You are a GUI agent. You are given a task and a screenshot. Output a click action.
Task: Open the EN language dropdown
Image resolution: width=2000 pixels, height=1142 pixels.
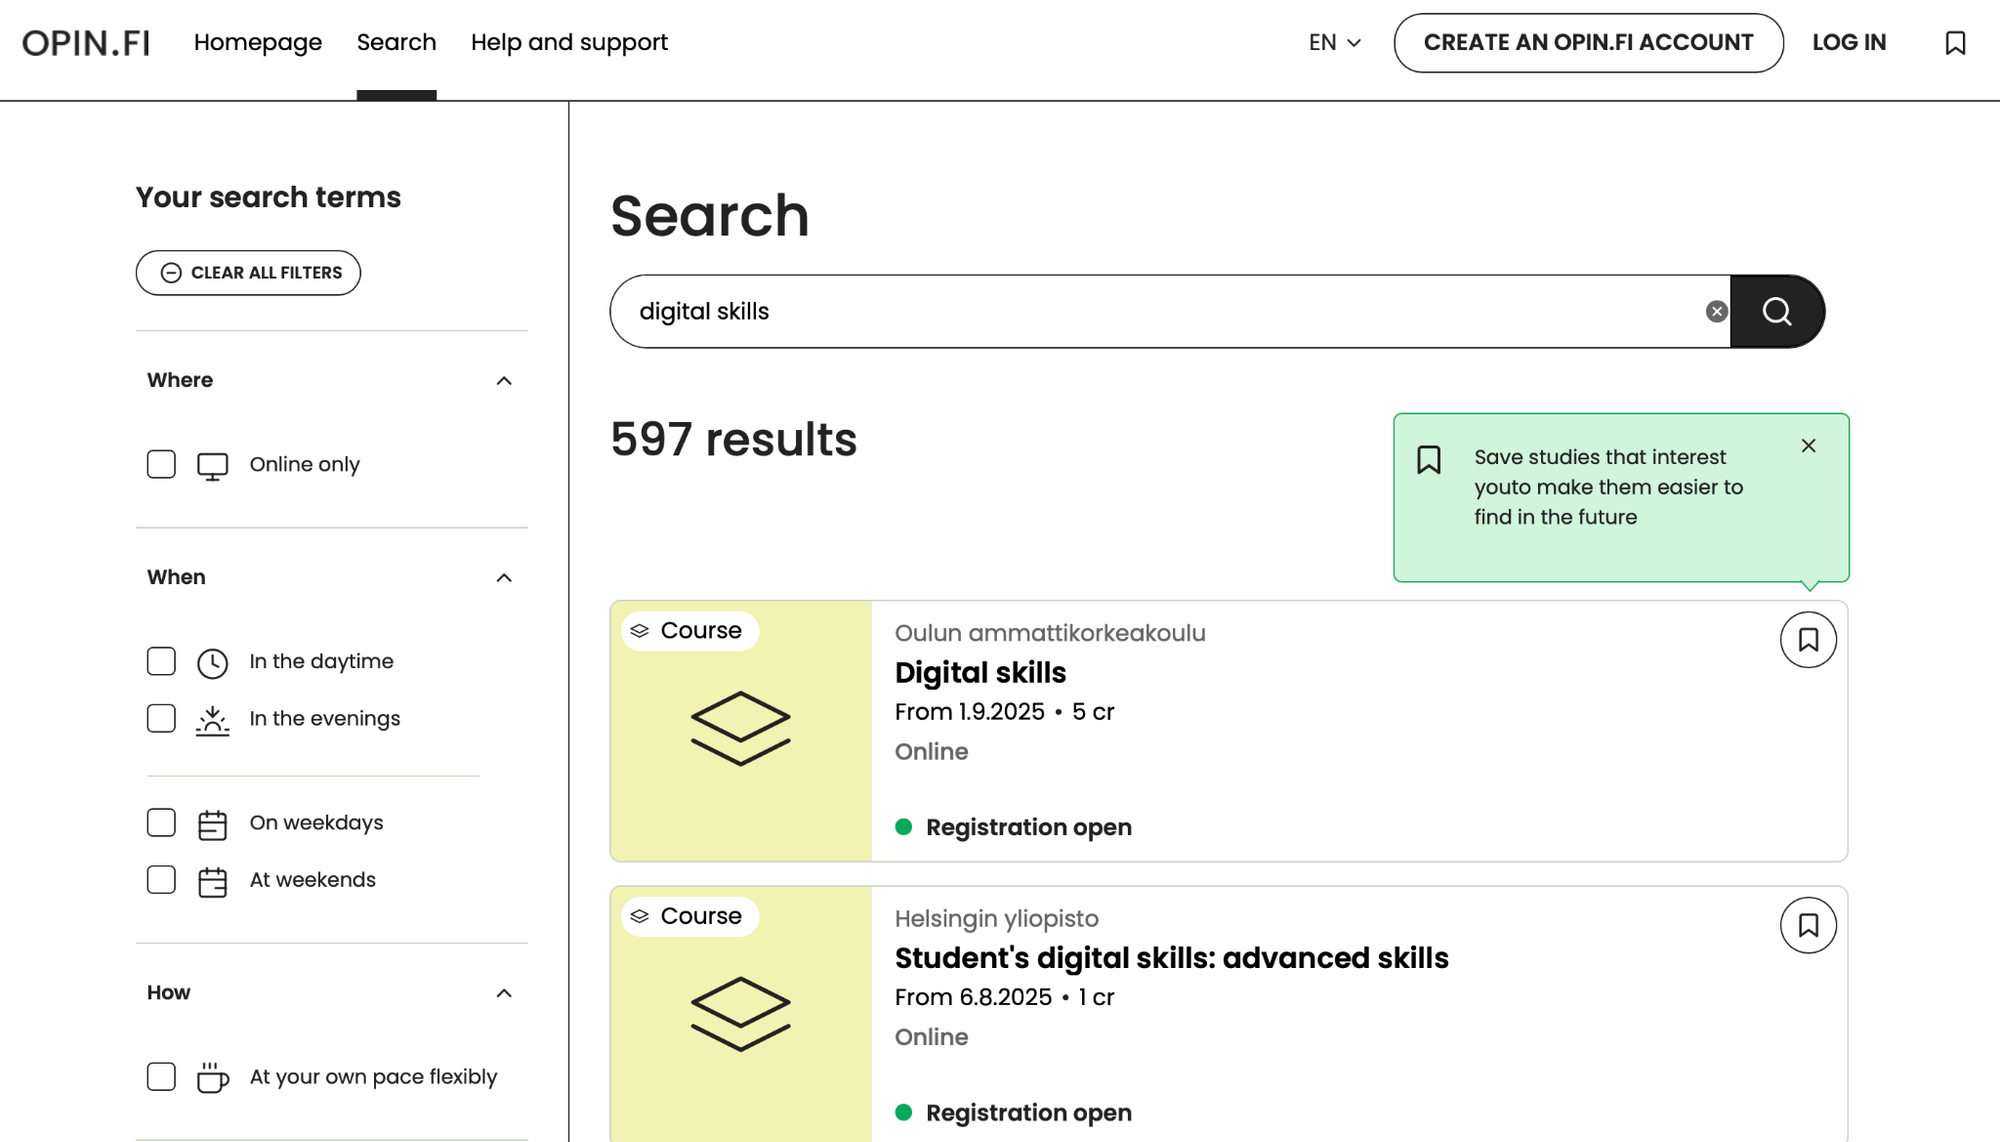(x=1334, y=43)
